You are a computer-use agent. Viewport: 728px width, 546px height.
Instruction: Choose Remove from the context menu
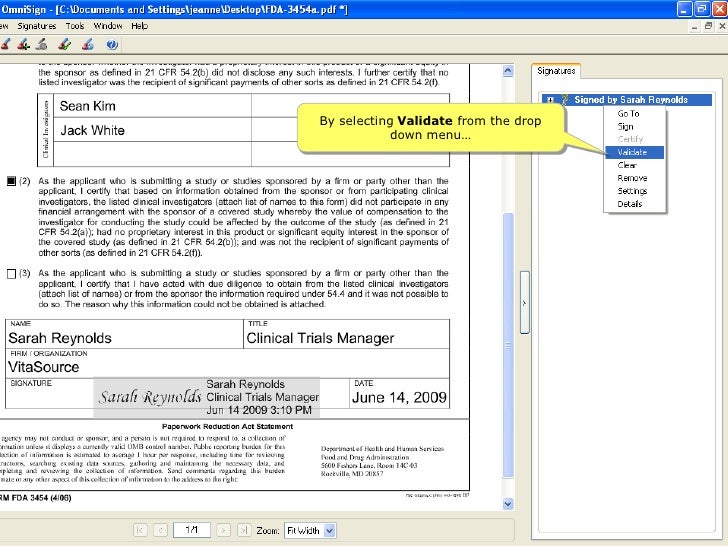click(x=635, y=178)
